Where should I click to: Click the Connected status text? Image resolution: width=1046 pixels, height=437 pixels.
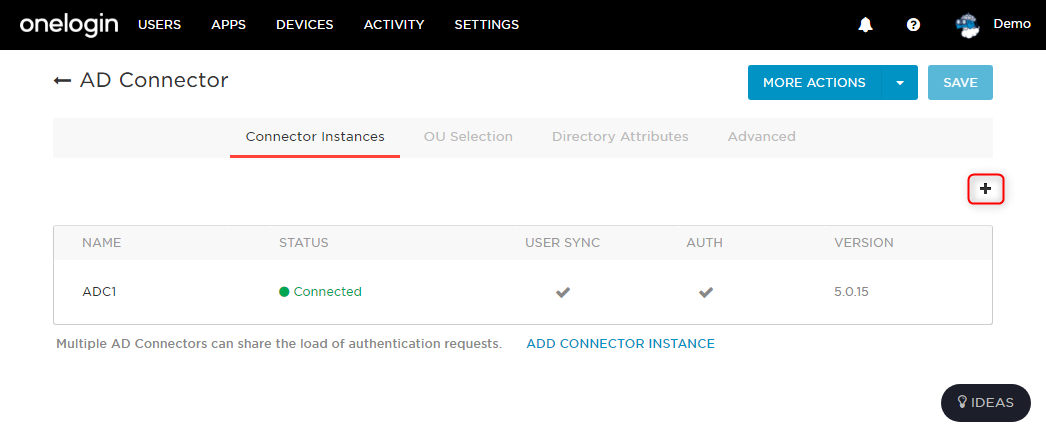point(328,292)
